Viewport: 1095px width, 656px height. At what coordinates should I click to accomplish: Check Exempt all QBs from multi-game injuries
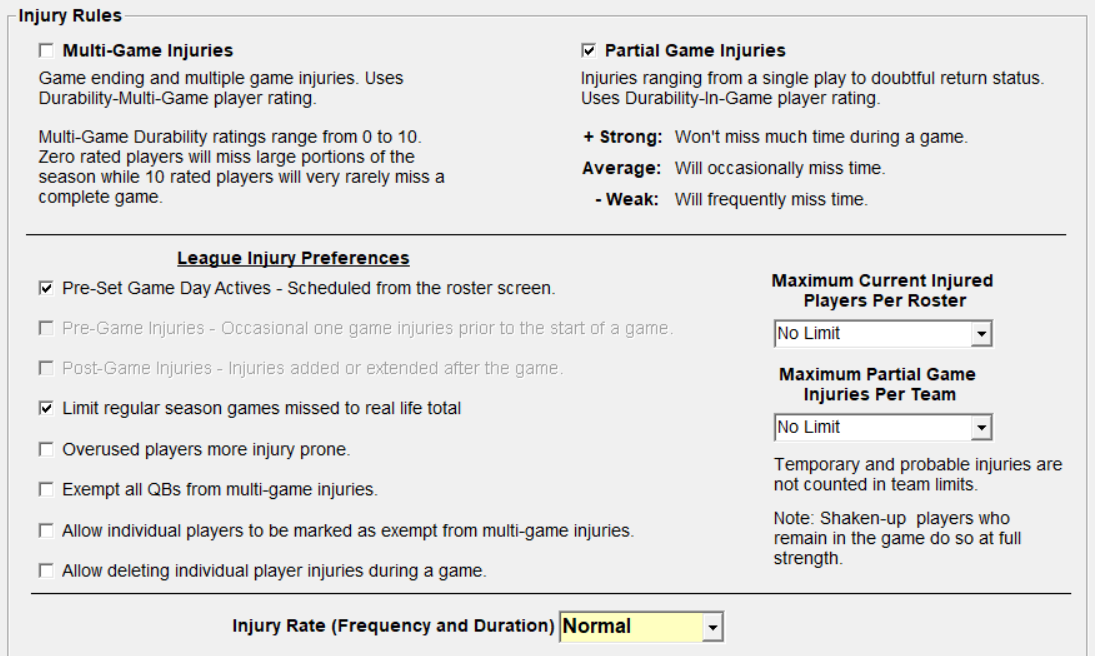pyautogui.click(x=46, y=490)
